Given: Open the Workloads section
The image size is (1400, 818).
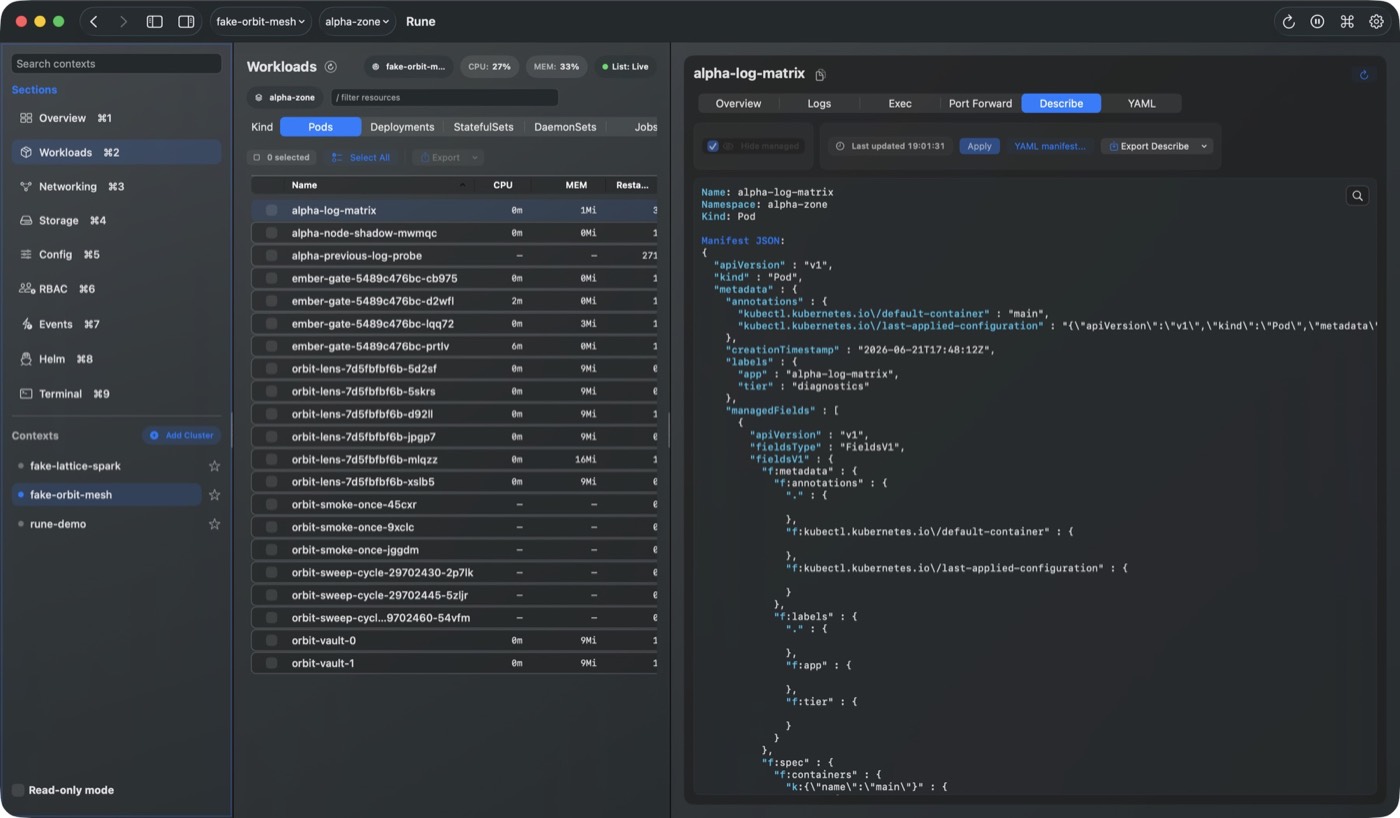Looking at the screenshot, I should (x=116, y=152).
